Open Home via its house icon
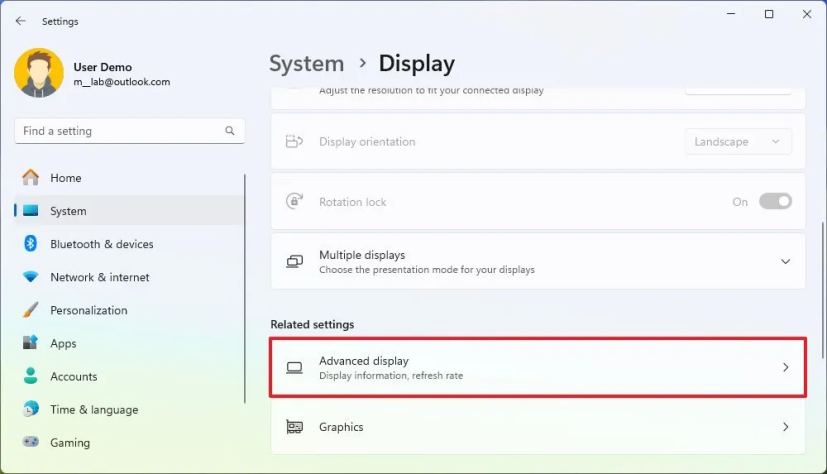Viewport: 827px width, 474px height. (x=31, y=177)
